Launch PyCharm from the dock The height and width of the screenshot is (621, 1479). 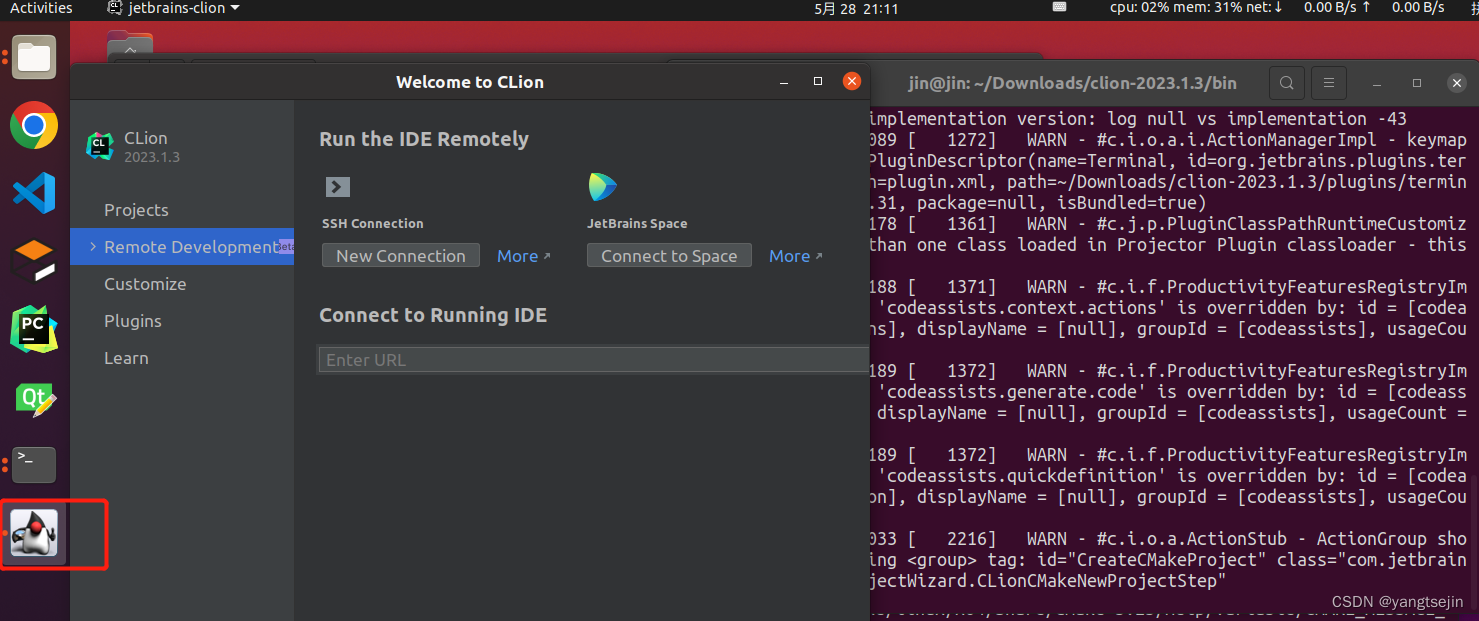click(34, 330)
